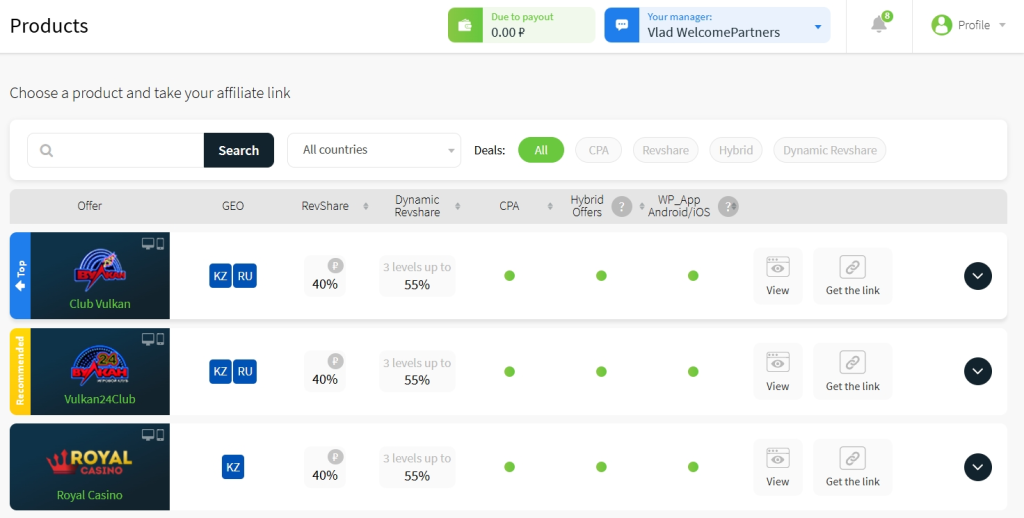Click the KZ geo badge for Royal Casino
The image size is (1024, 518).
tap(233, 467)
